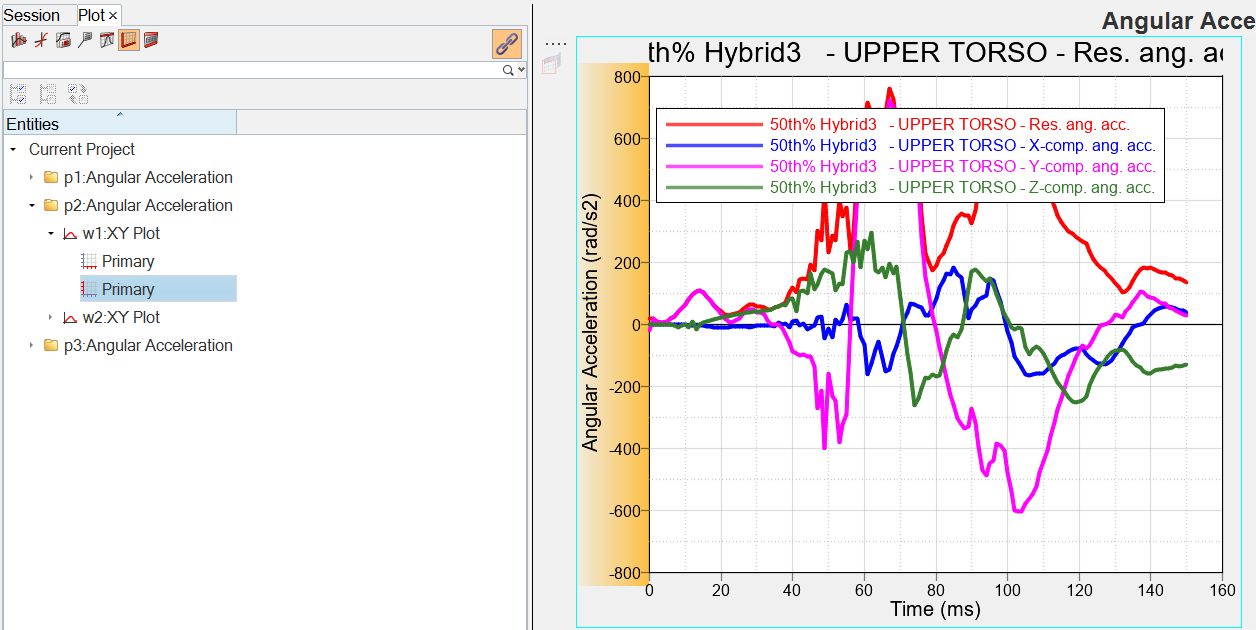This screenshot has height=630, width=1256.
Task: Click the datum lines filter icon
Action: click(106, 41)
